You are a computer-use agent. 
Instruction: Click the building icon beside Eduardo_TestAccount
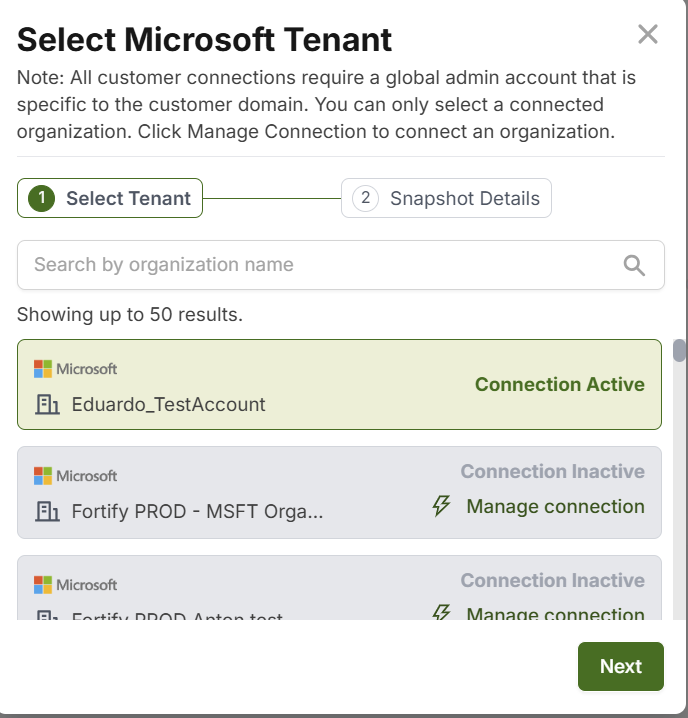coord(47,405)
